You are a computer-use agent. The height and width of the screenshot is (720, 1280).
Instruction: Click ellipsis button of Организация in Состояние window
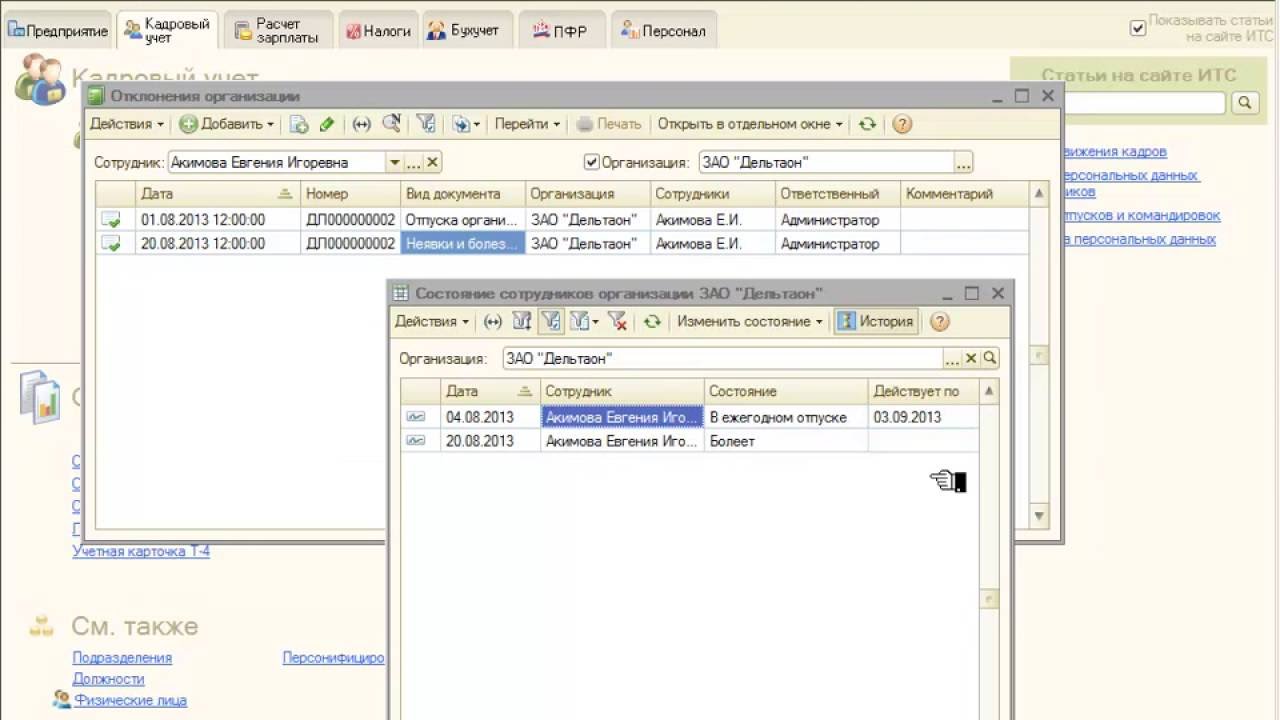(x=953, y=358)
